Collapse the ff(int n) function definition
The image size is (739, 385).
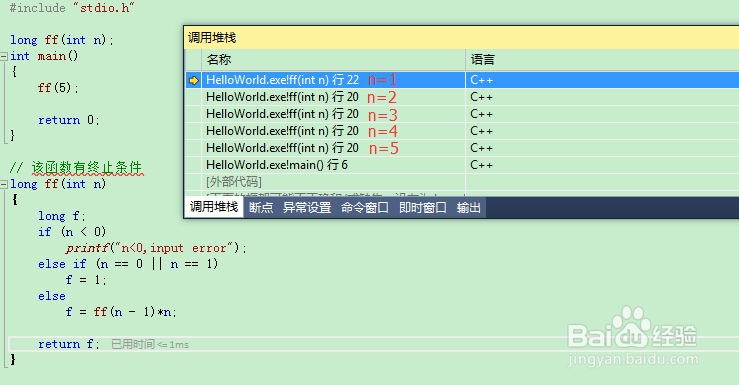coord(4,184)
